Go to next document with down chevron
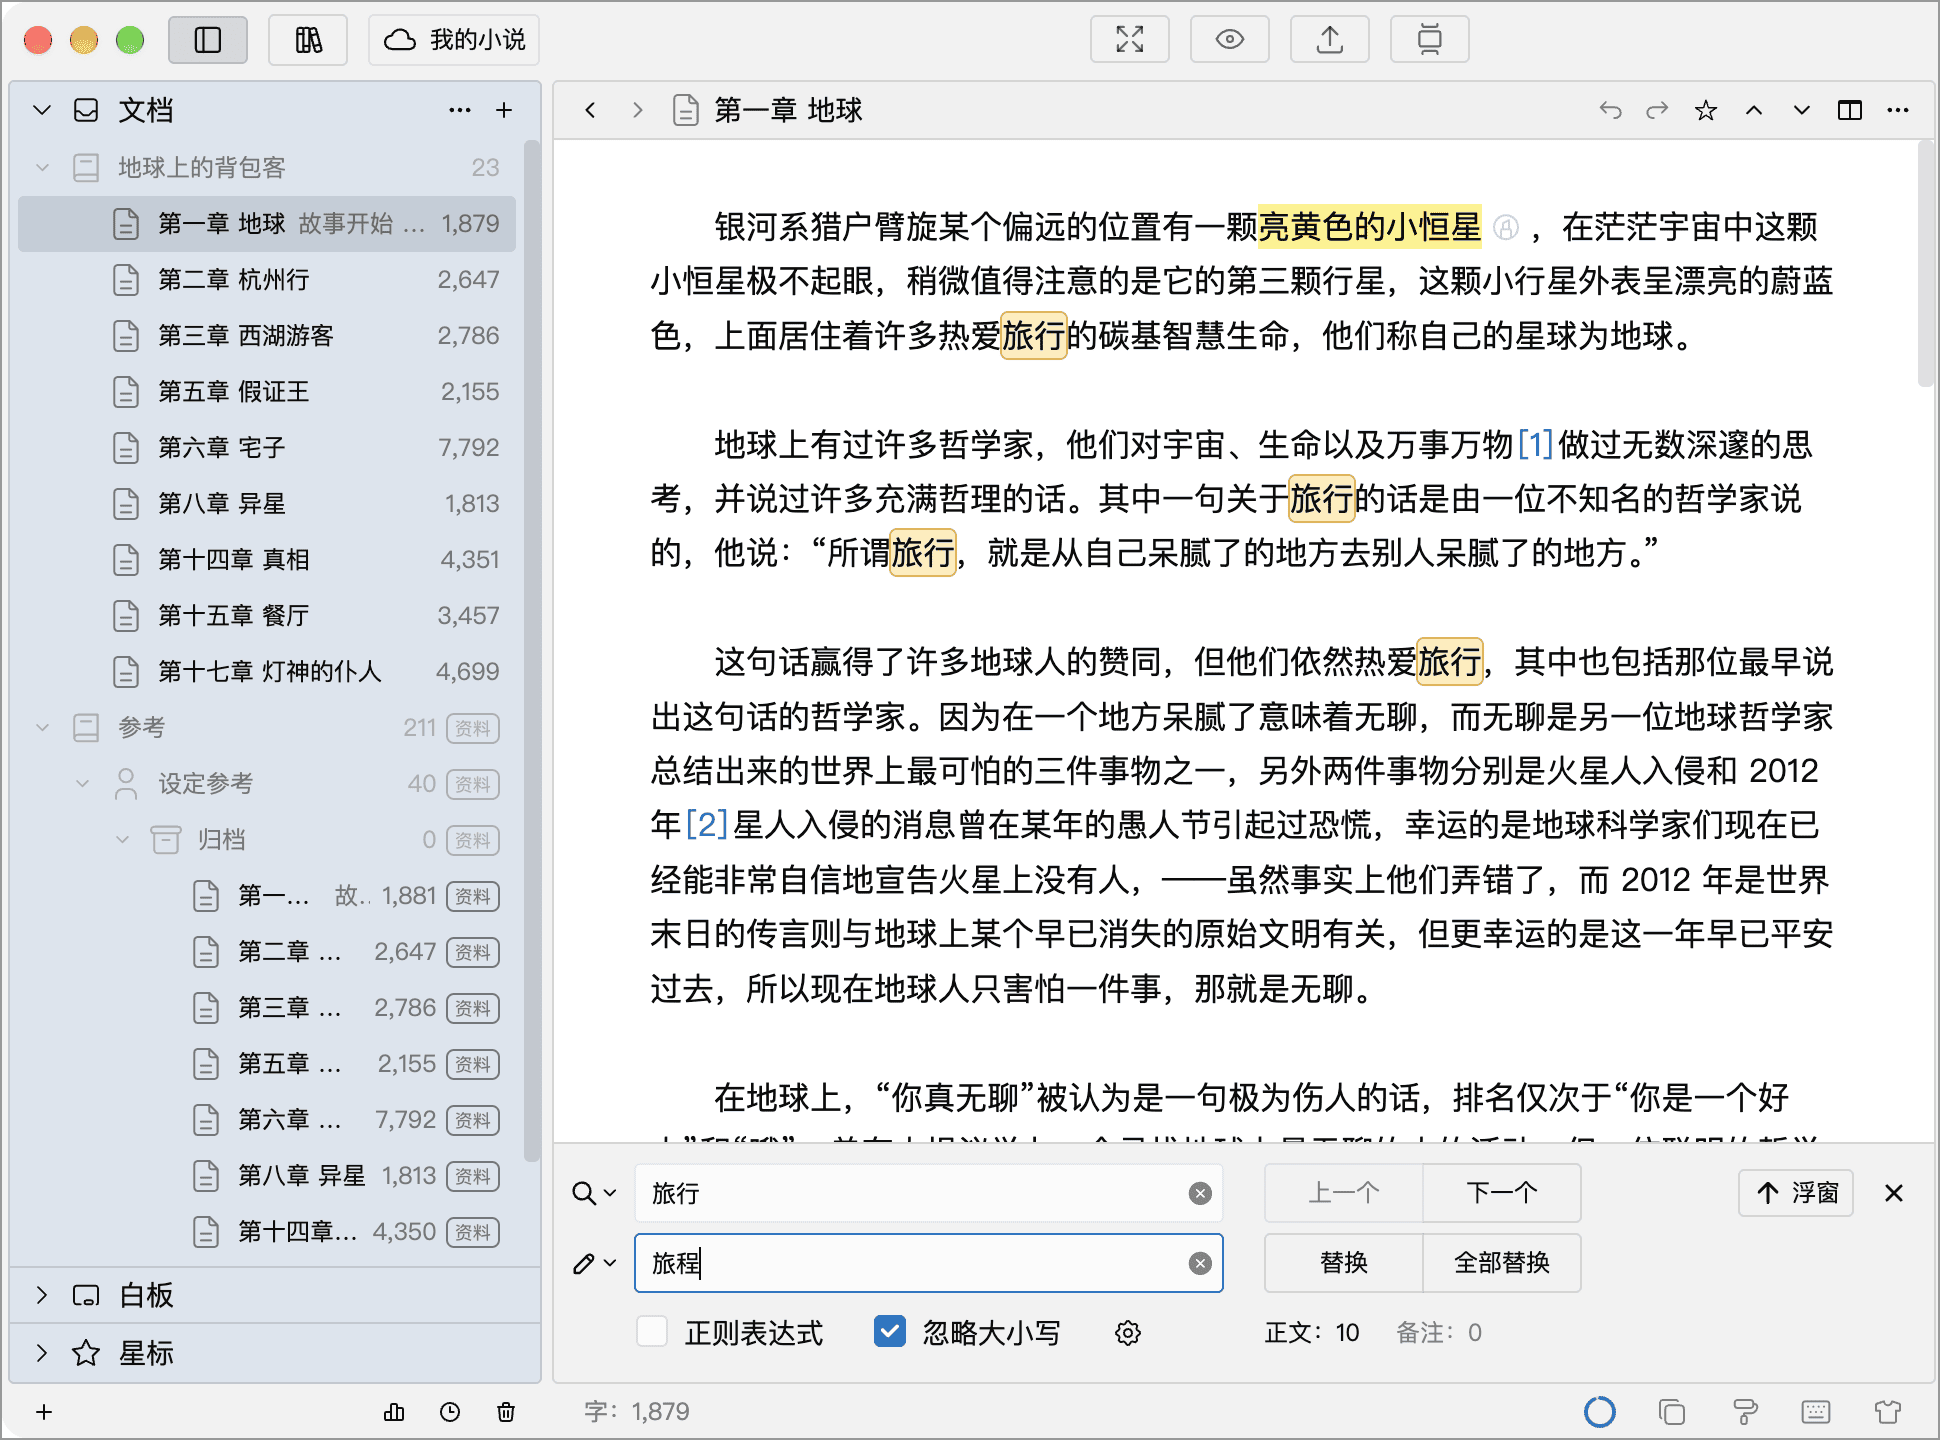 click(1802, 110)
